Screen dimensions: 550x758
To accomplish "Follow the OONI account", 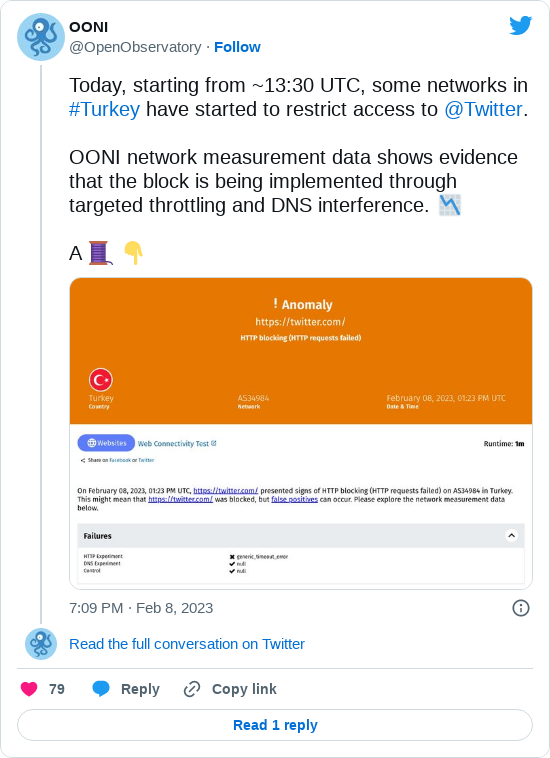I will point(237,47).
